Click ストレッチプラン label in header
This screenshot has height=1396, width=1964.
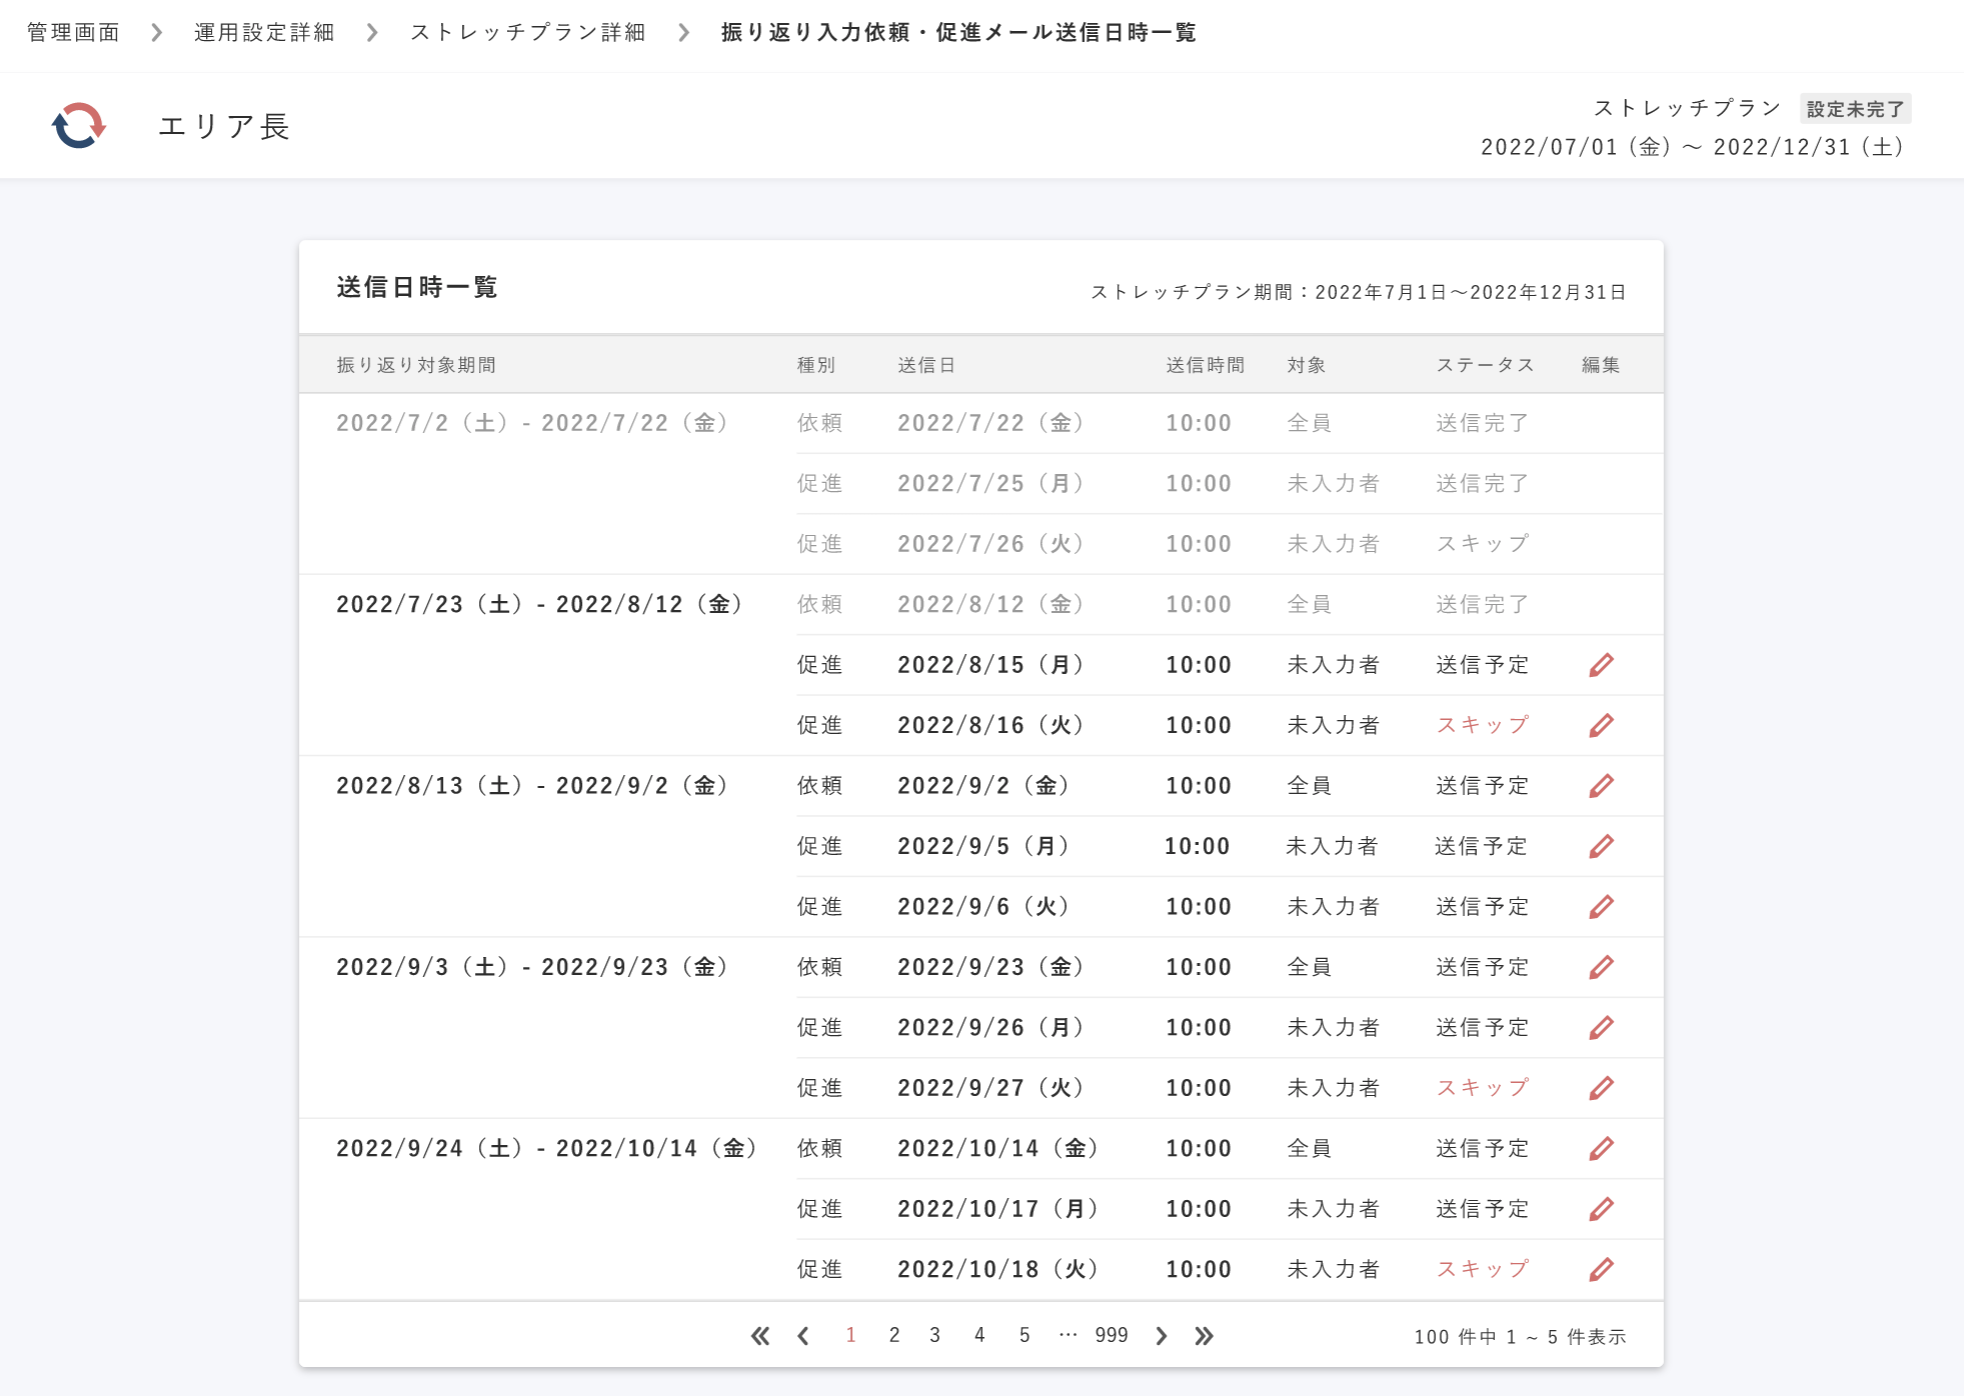tap(1687, 108)
